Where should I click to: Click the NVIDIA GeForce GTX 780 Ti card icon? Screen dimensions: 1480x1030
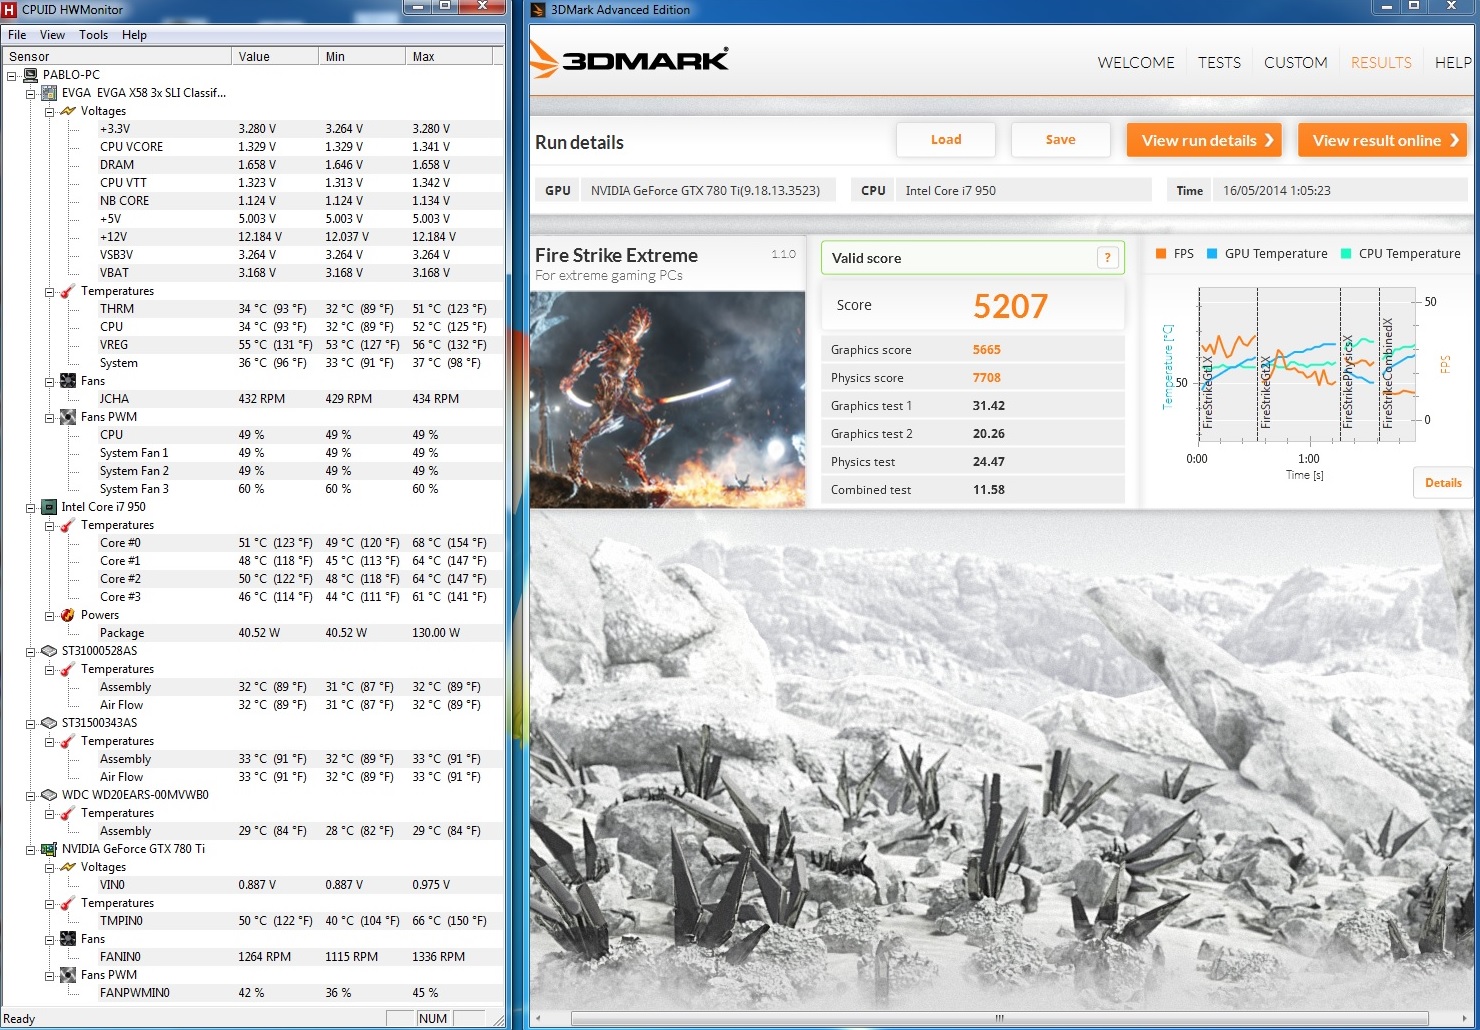point(48,849)
